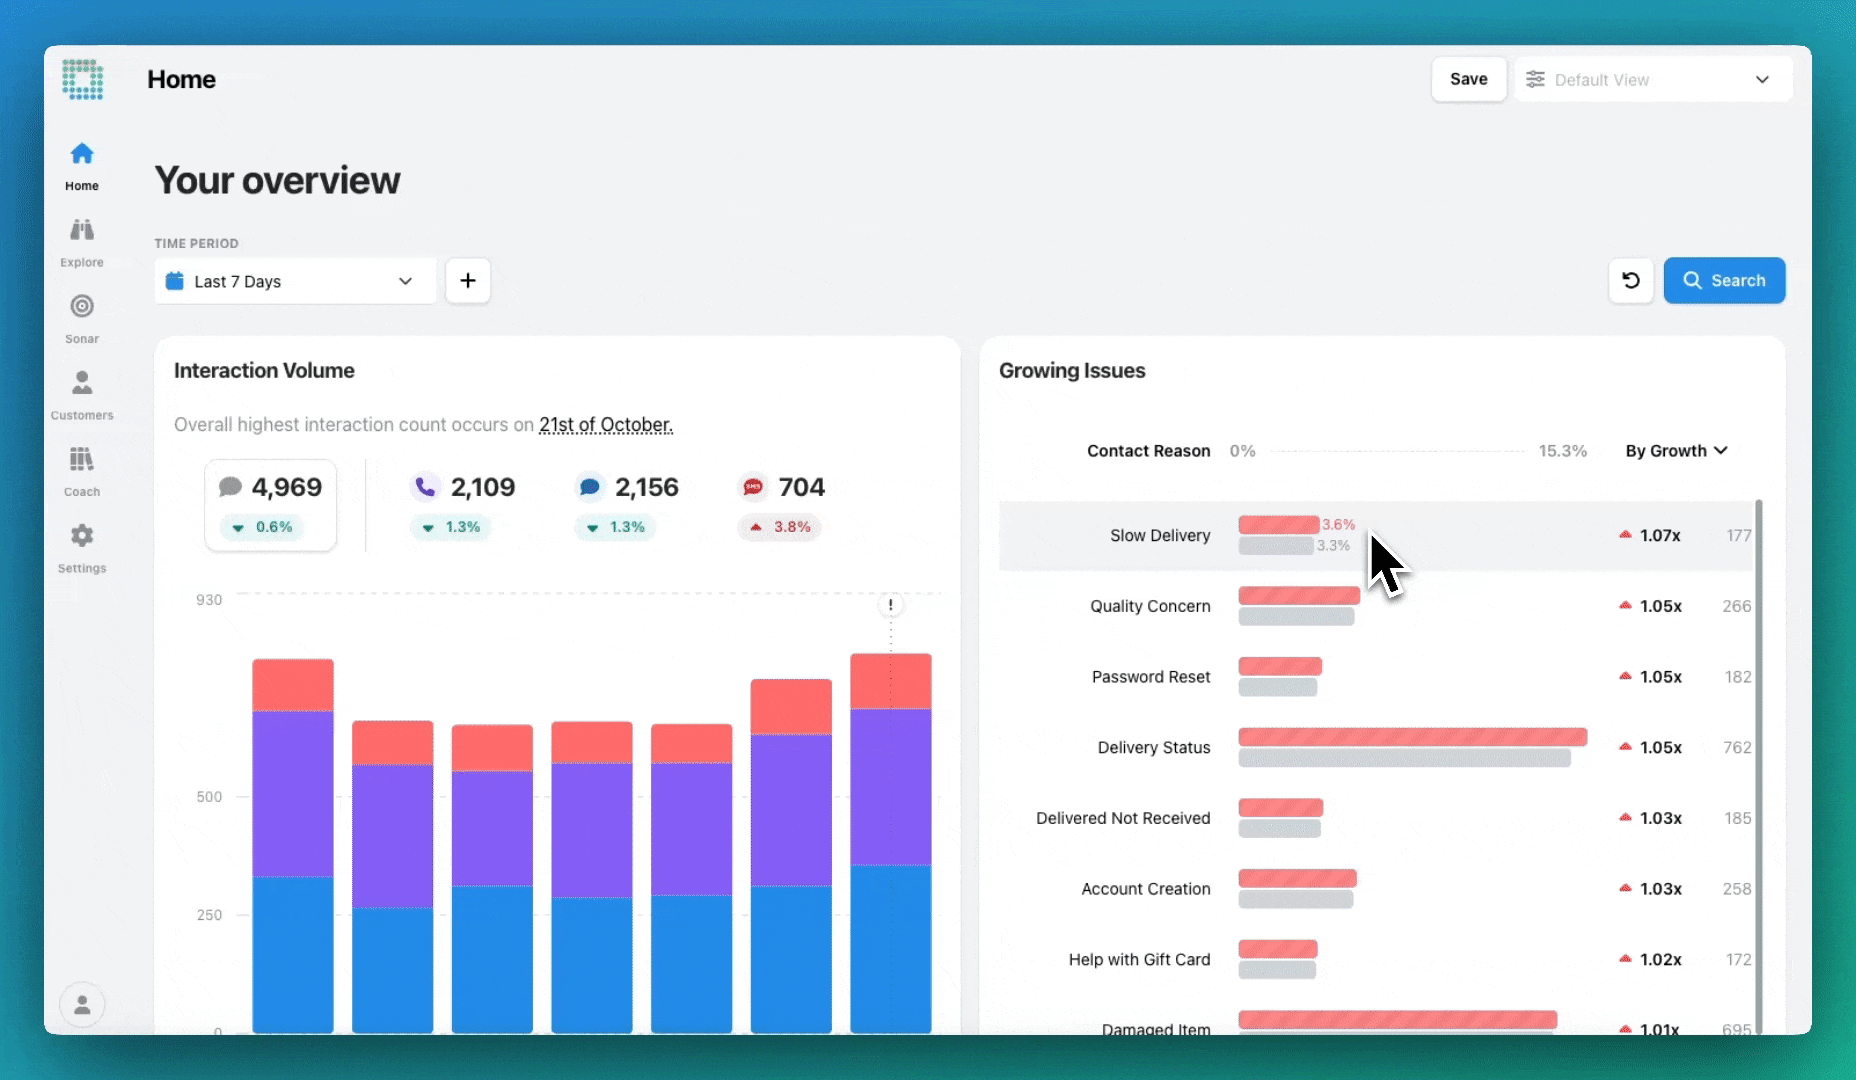This screenshot has width=1856, height=1080.
Task: Click the add filter plus button
Action: 468,281
